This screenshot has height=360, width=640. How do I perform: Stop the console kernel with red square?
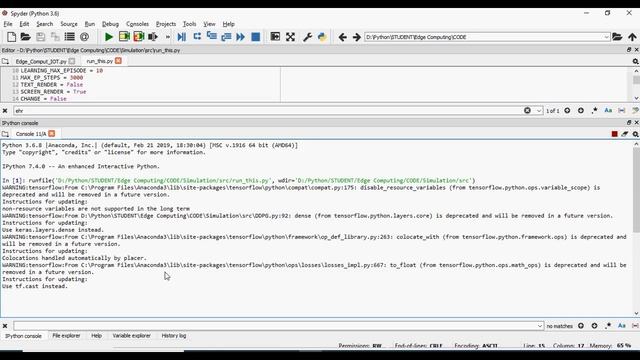[615, 134]
